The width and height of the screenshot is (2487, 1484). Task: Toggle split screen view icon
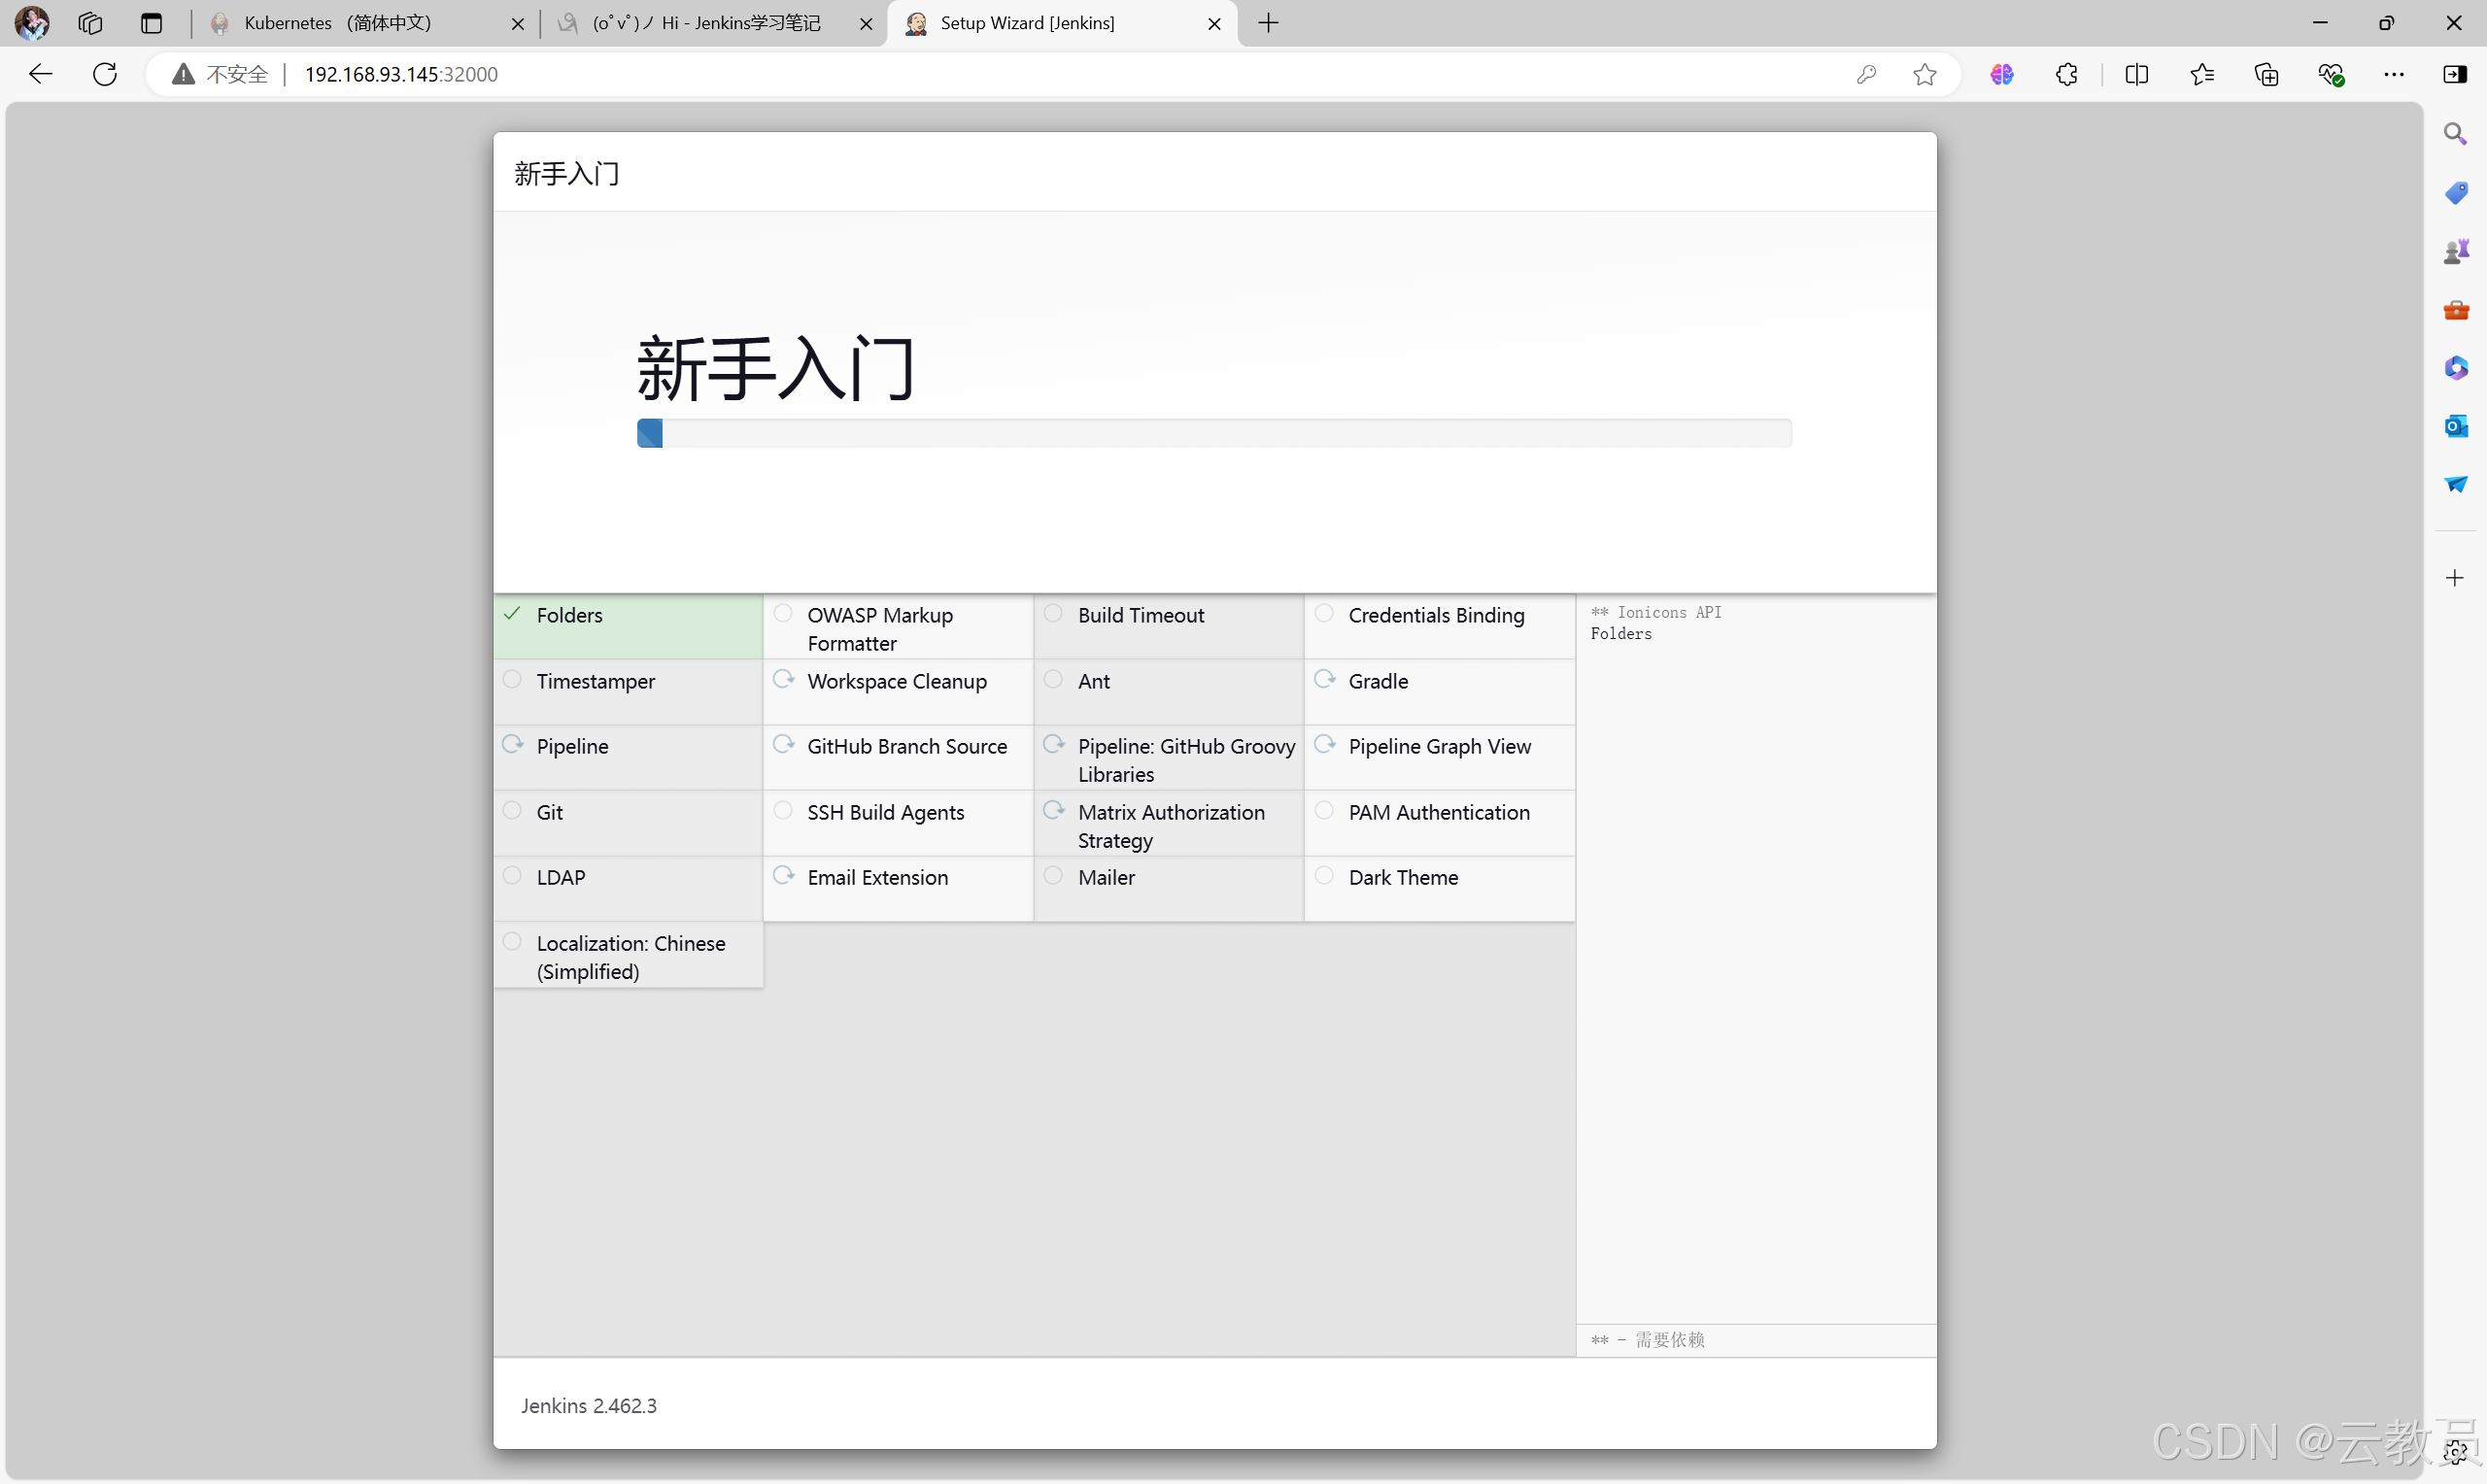2137,74
